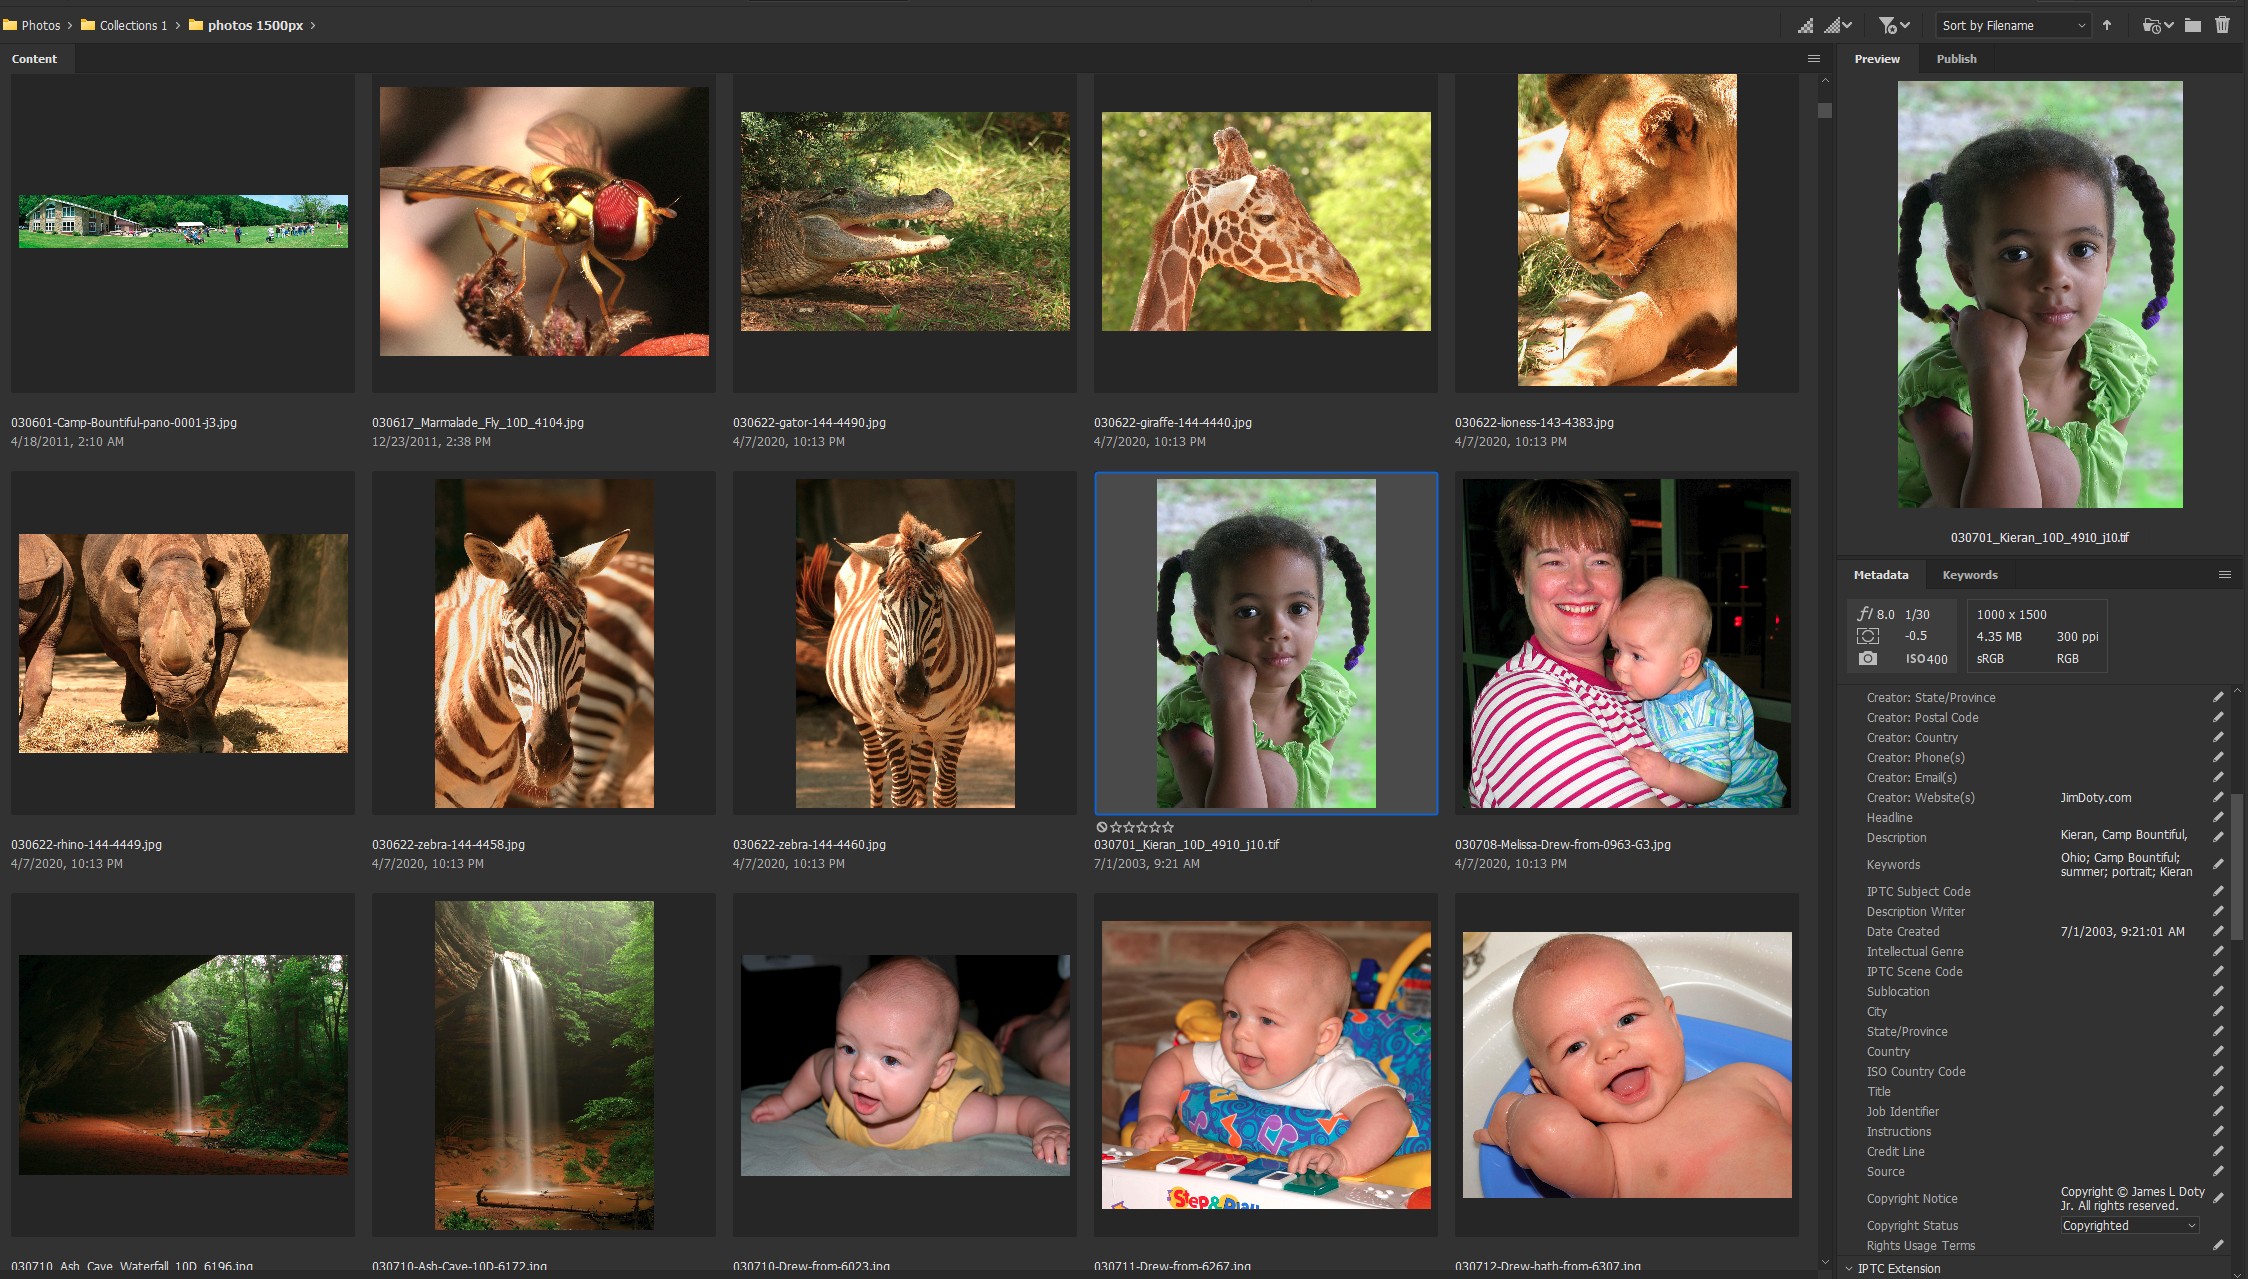Open filter items by rating menu
This screenshot has width=2248, height=1279.
(x=1893, y=26)
